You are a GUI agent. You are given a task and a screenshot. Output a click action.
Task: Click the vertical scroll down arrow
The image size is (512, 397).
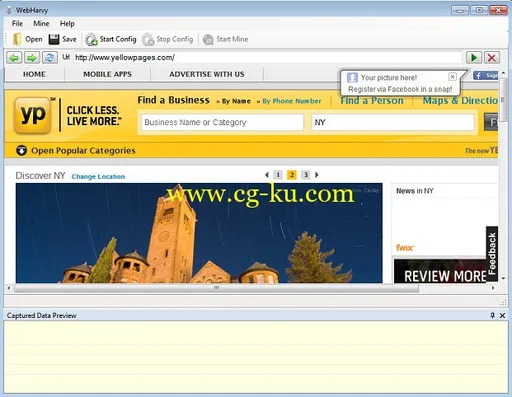(x=503, y=278)
